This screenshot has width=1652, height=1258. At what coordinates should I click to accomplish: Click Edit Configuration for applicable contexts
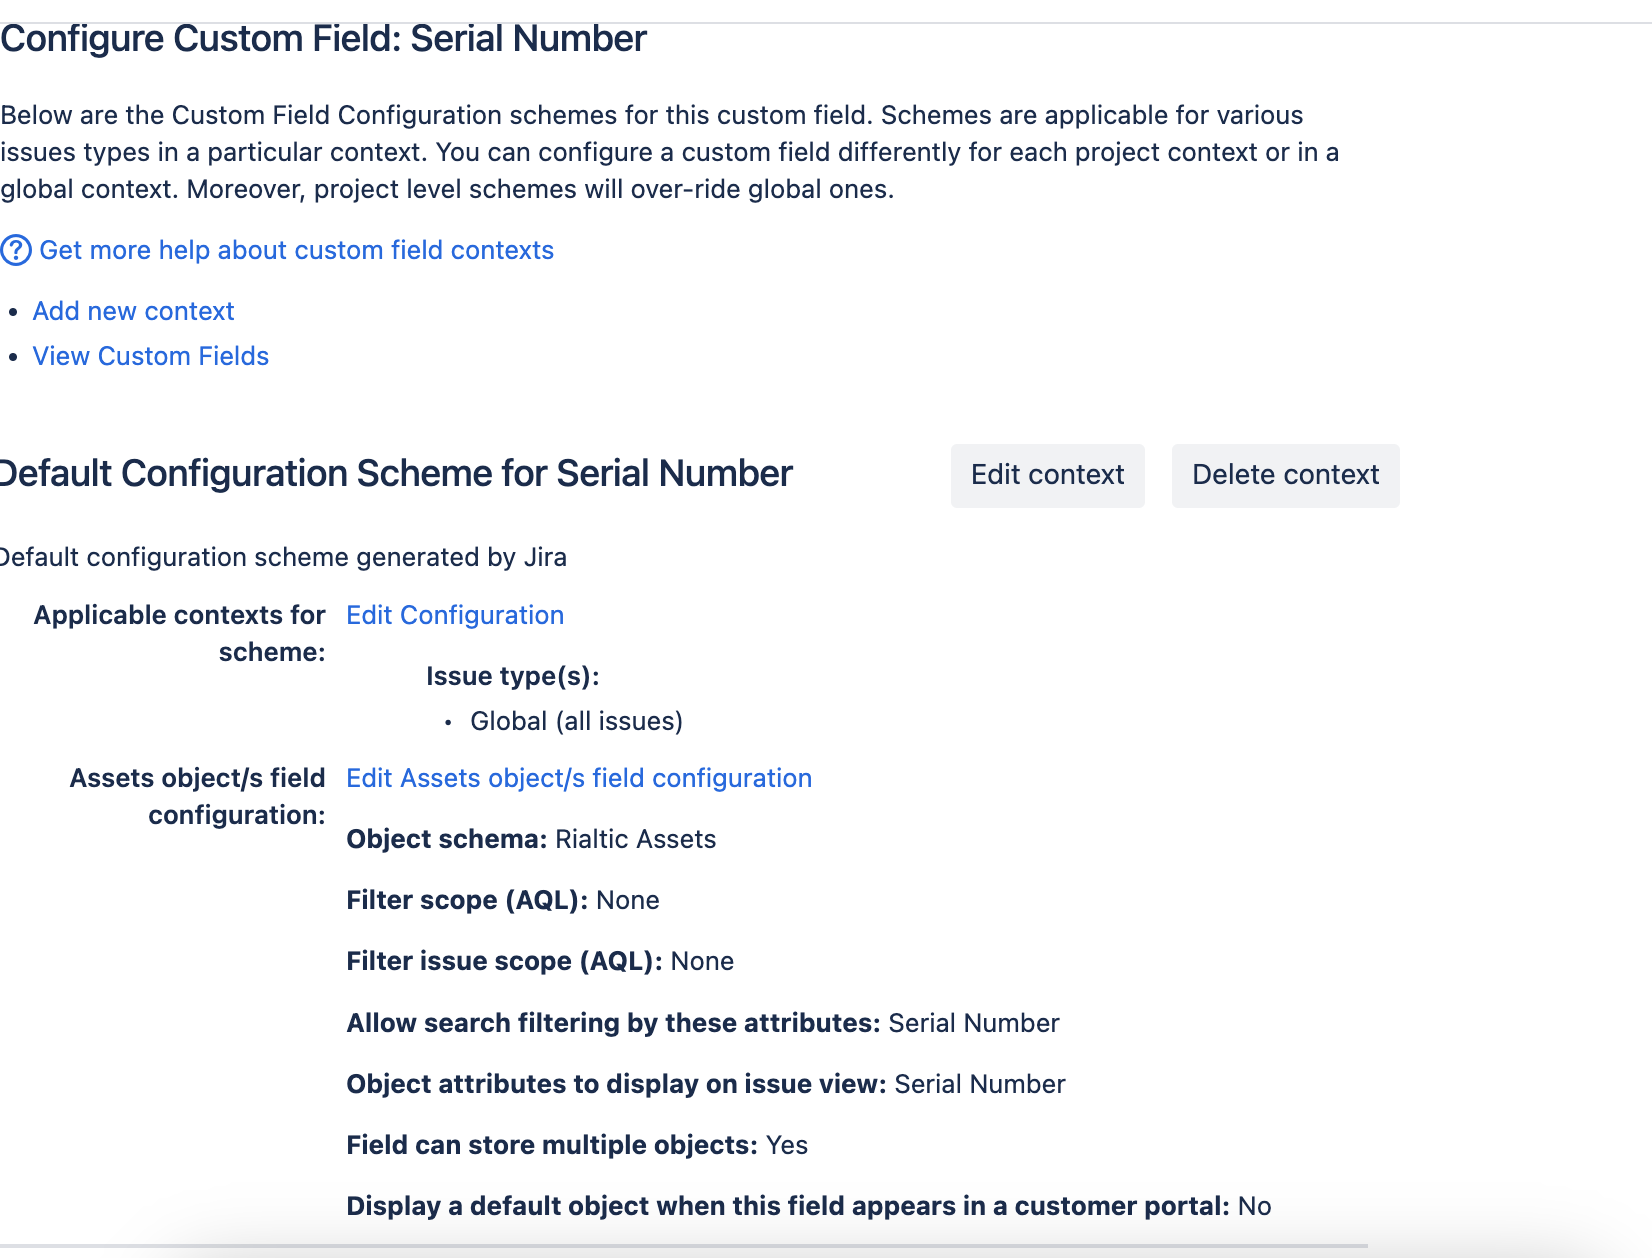(x=454, y=615)
